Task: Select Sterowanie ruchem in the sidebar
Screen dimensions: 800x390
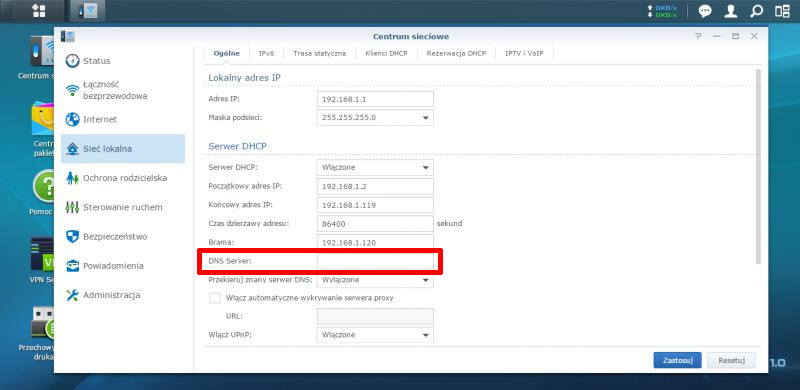Action: pyautogui.click(x=122, y=207)
